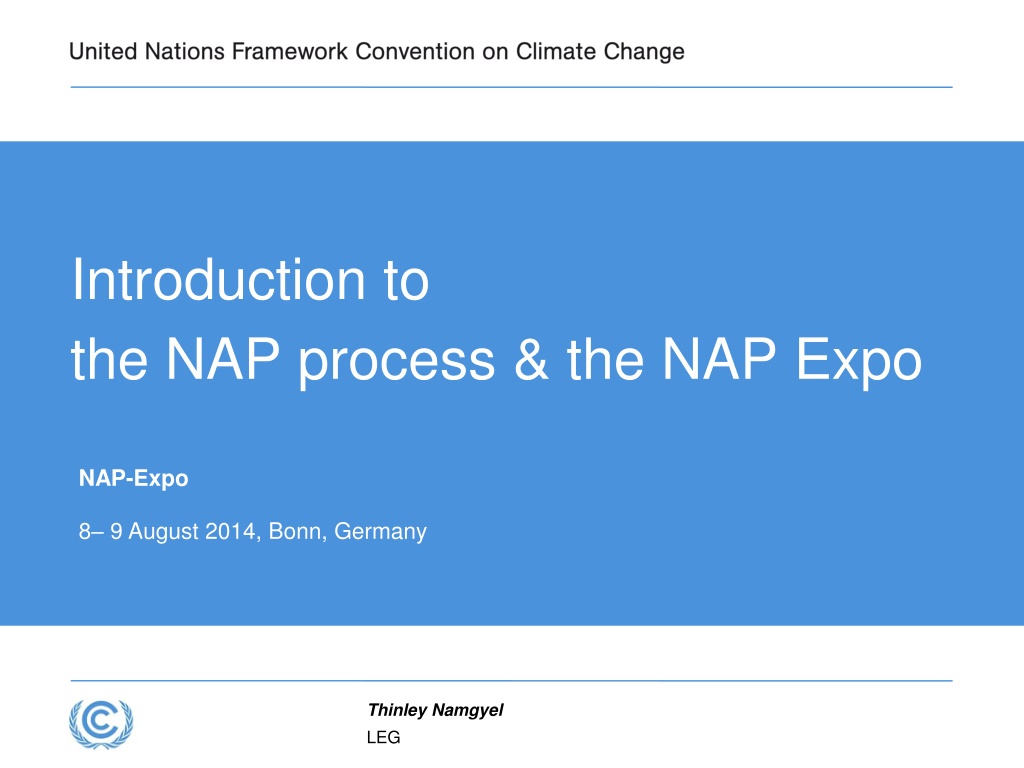Click the UNFCCC laurel logo
Image resolution: width=1024 pixels, height=768 pixels.
pyautogui.click(x=101, y=724)
